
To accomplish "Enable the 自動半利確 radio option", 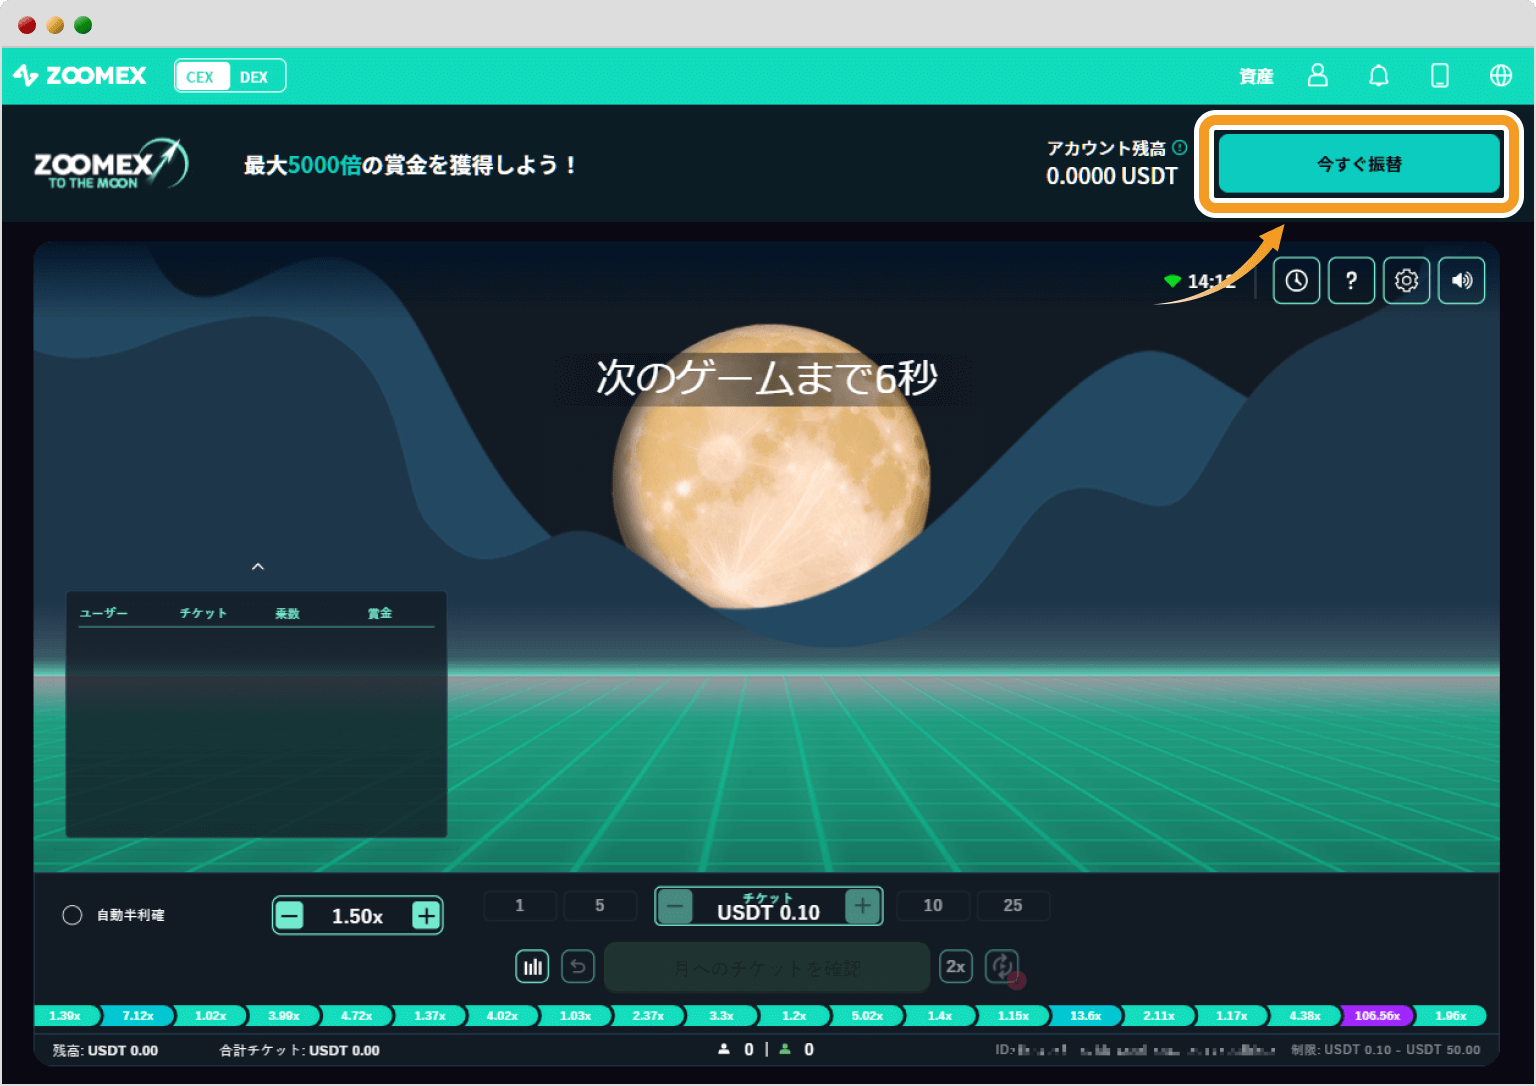I will pyautogui.click(x=72, y=915).
